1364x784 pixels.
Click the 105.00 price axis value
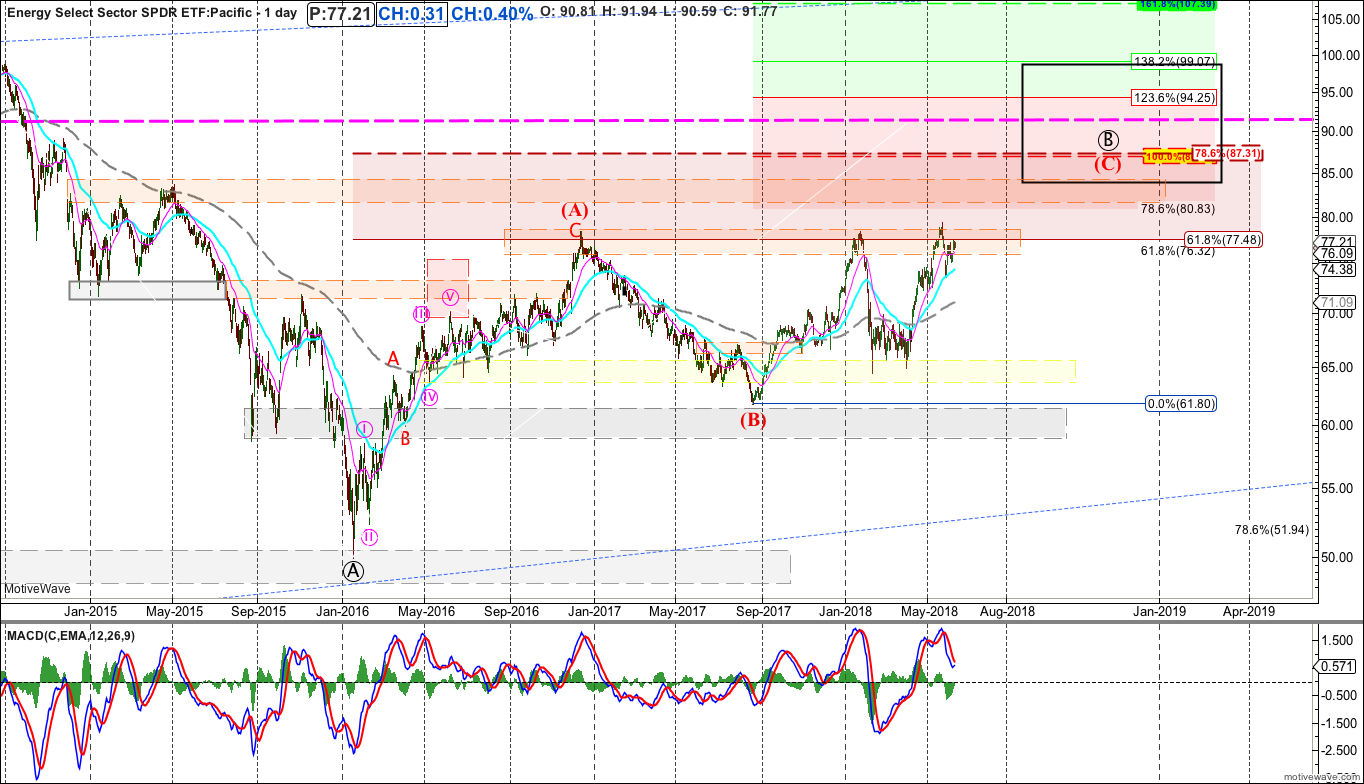click(x=1340, y=19)
